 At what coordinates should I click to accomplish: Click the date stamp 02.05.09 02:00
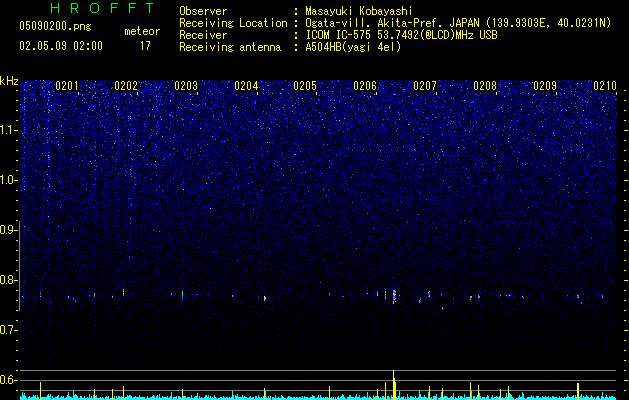click(61, 46)
